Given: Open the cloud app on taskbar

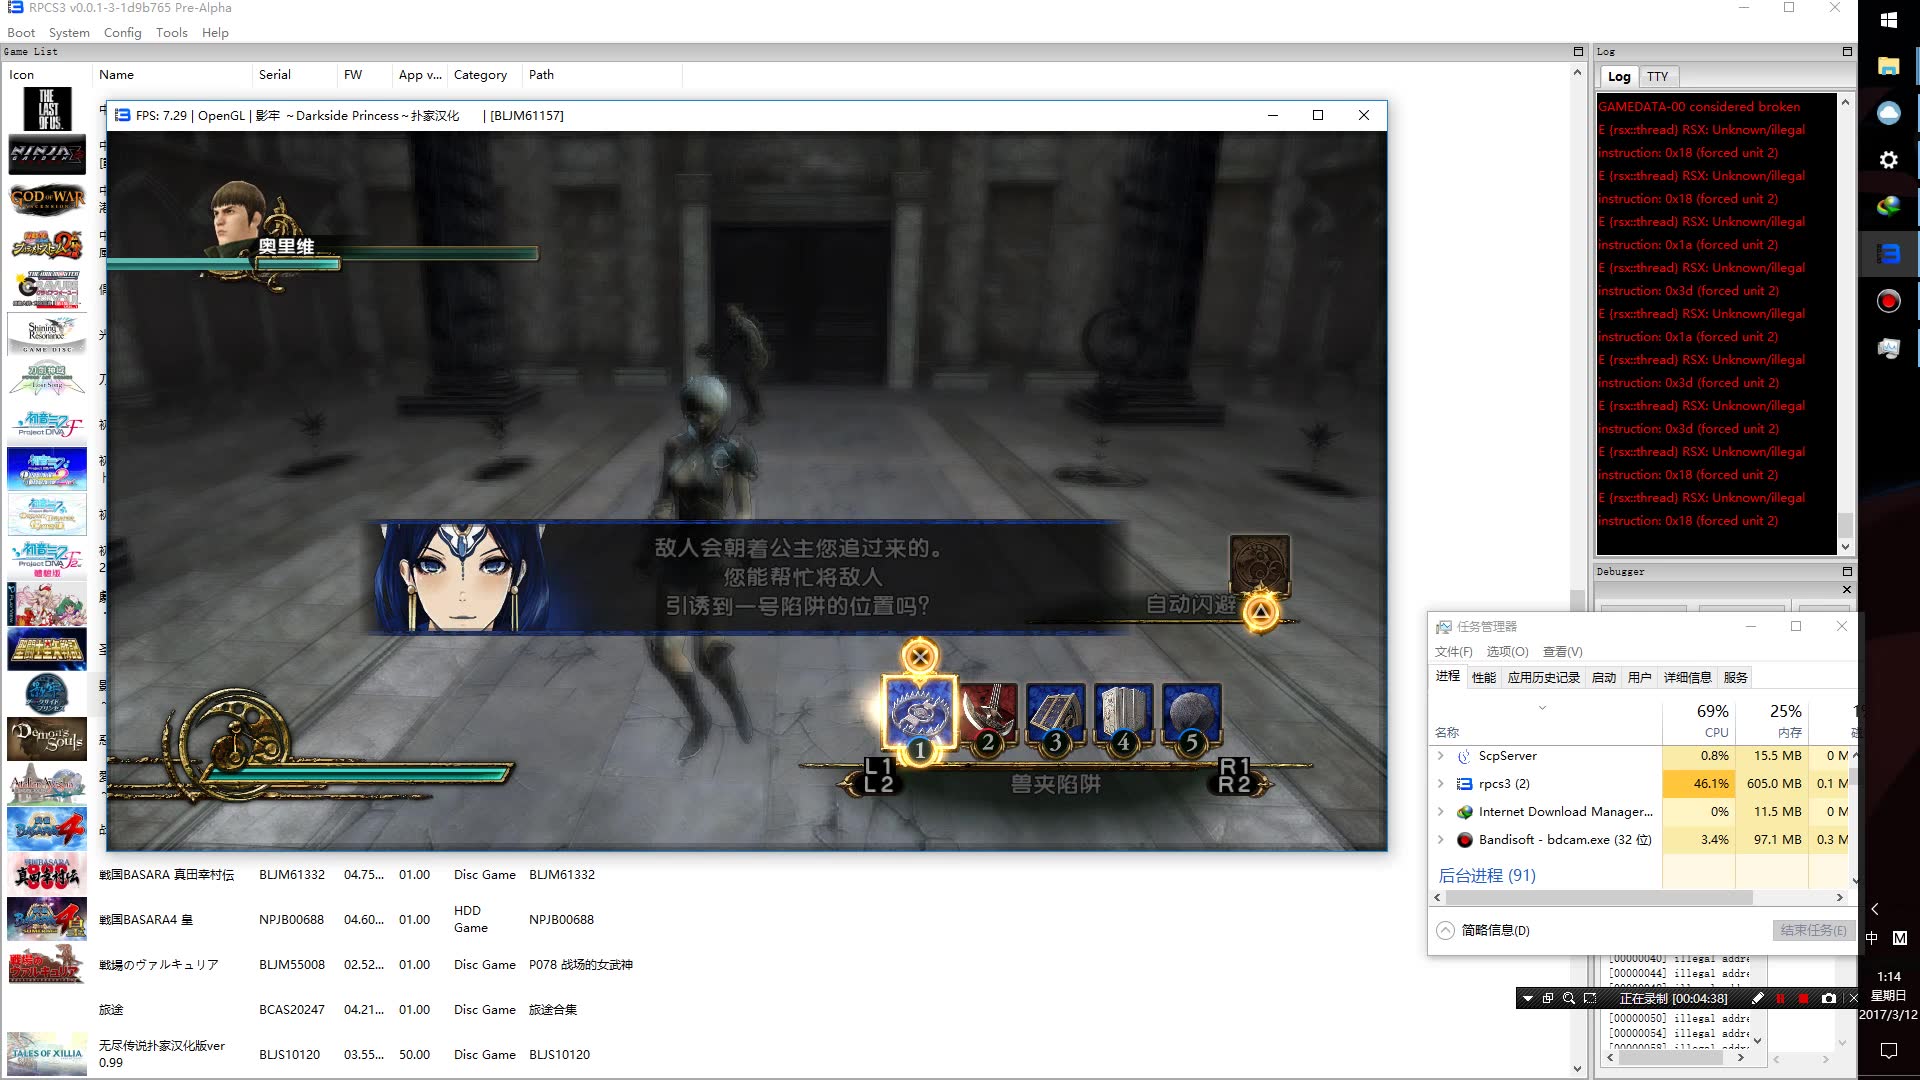Looking at the screenshot, I should coord(1888,113).
